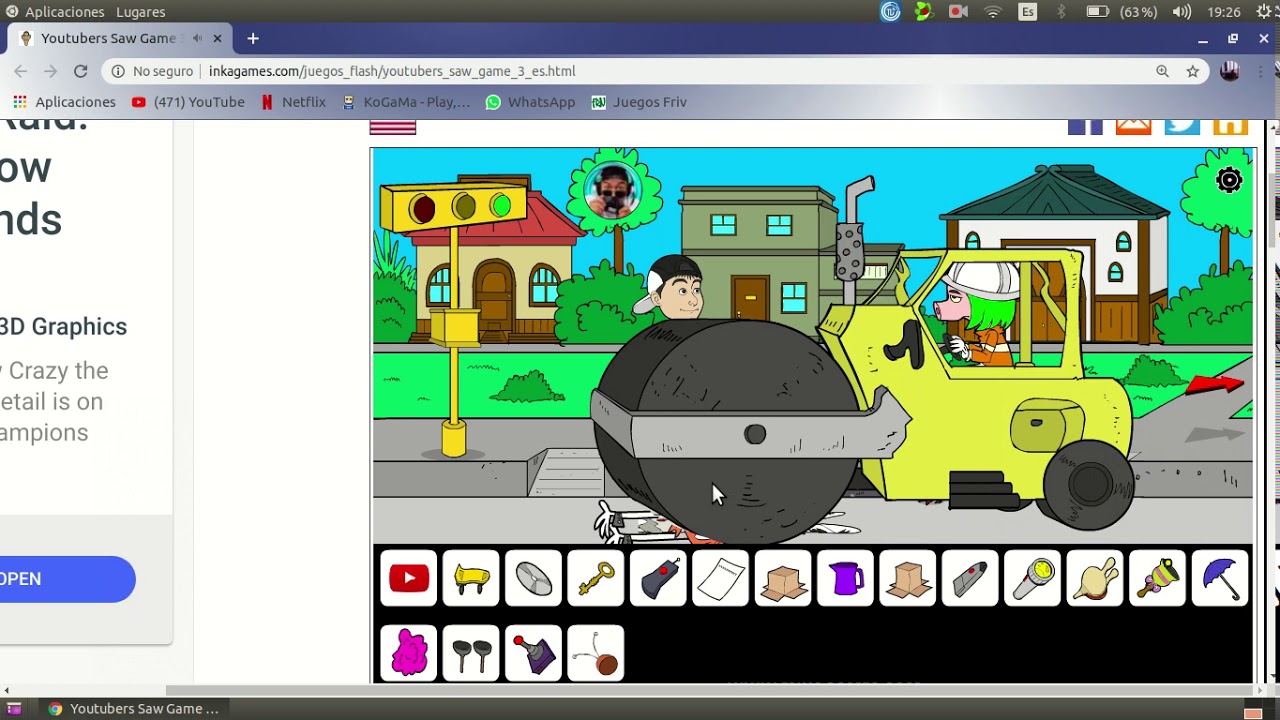Click the US flag language icon
Viewport: 1280px width, 720px height.
pos(393,127)
